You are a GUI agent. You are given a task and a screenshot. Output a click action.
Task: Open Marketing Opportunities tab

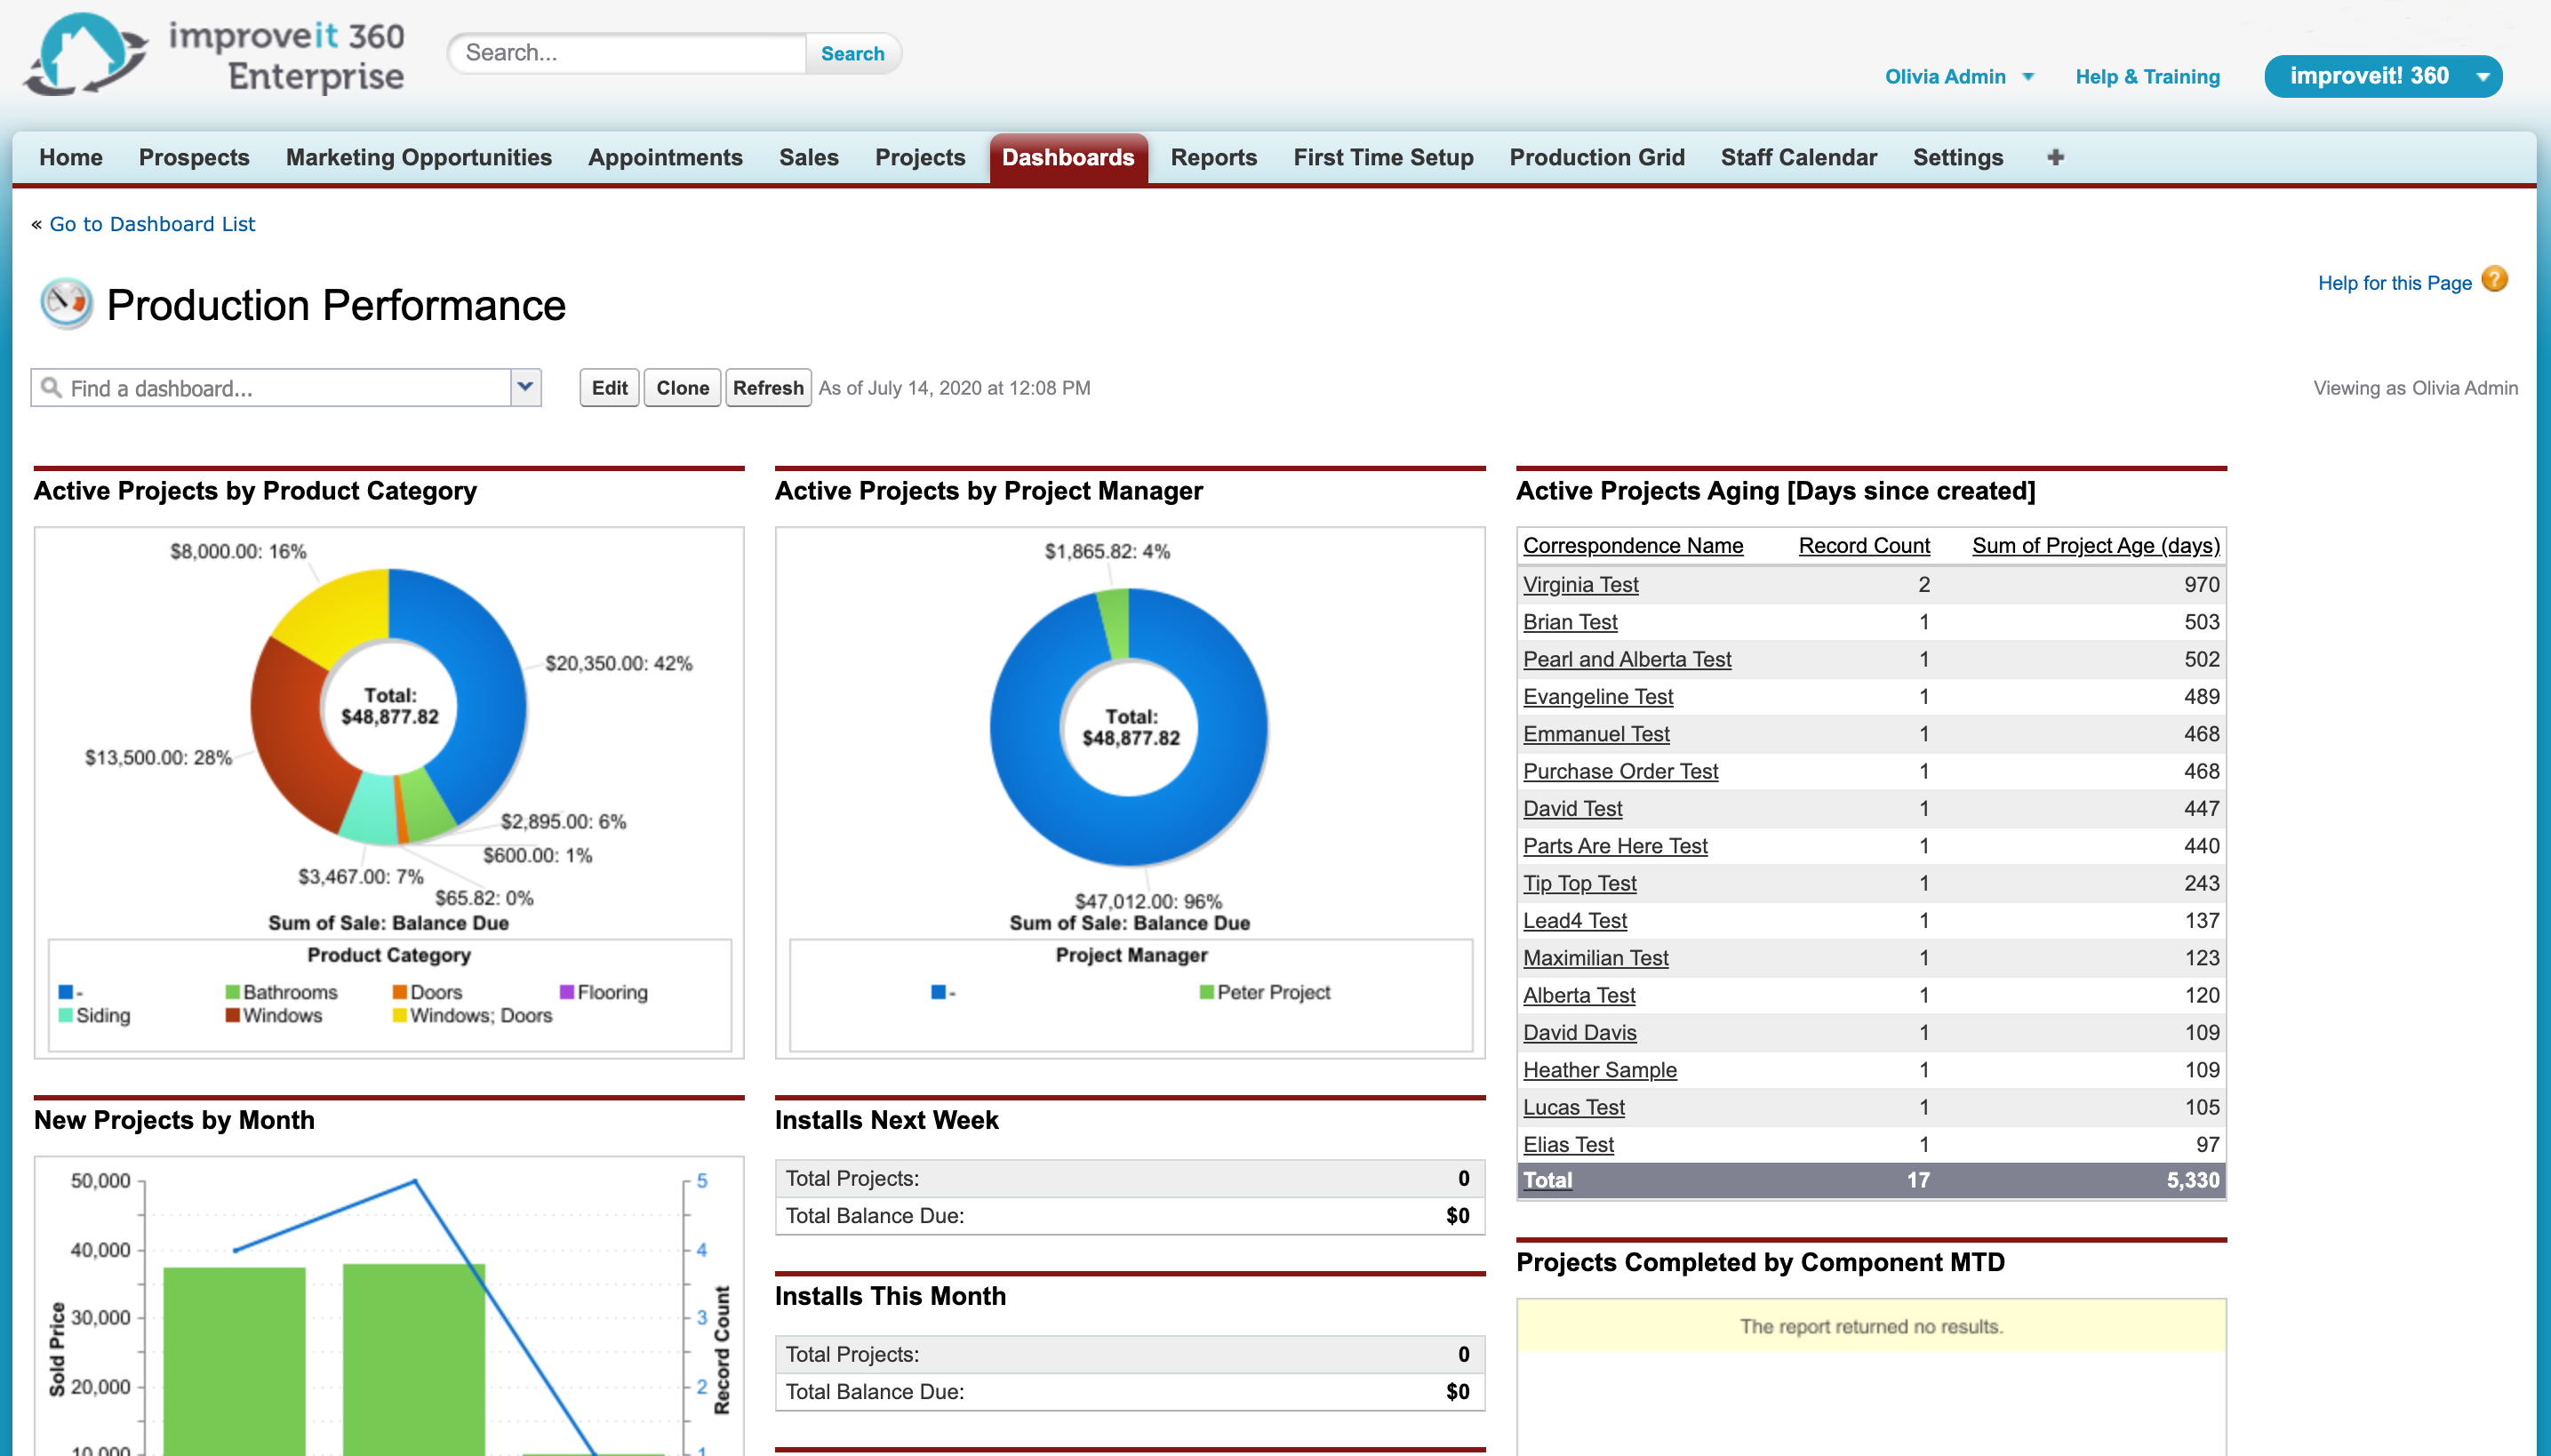point(419,157)
